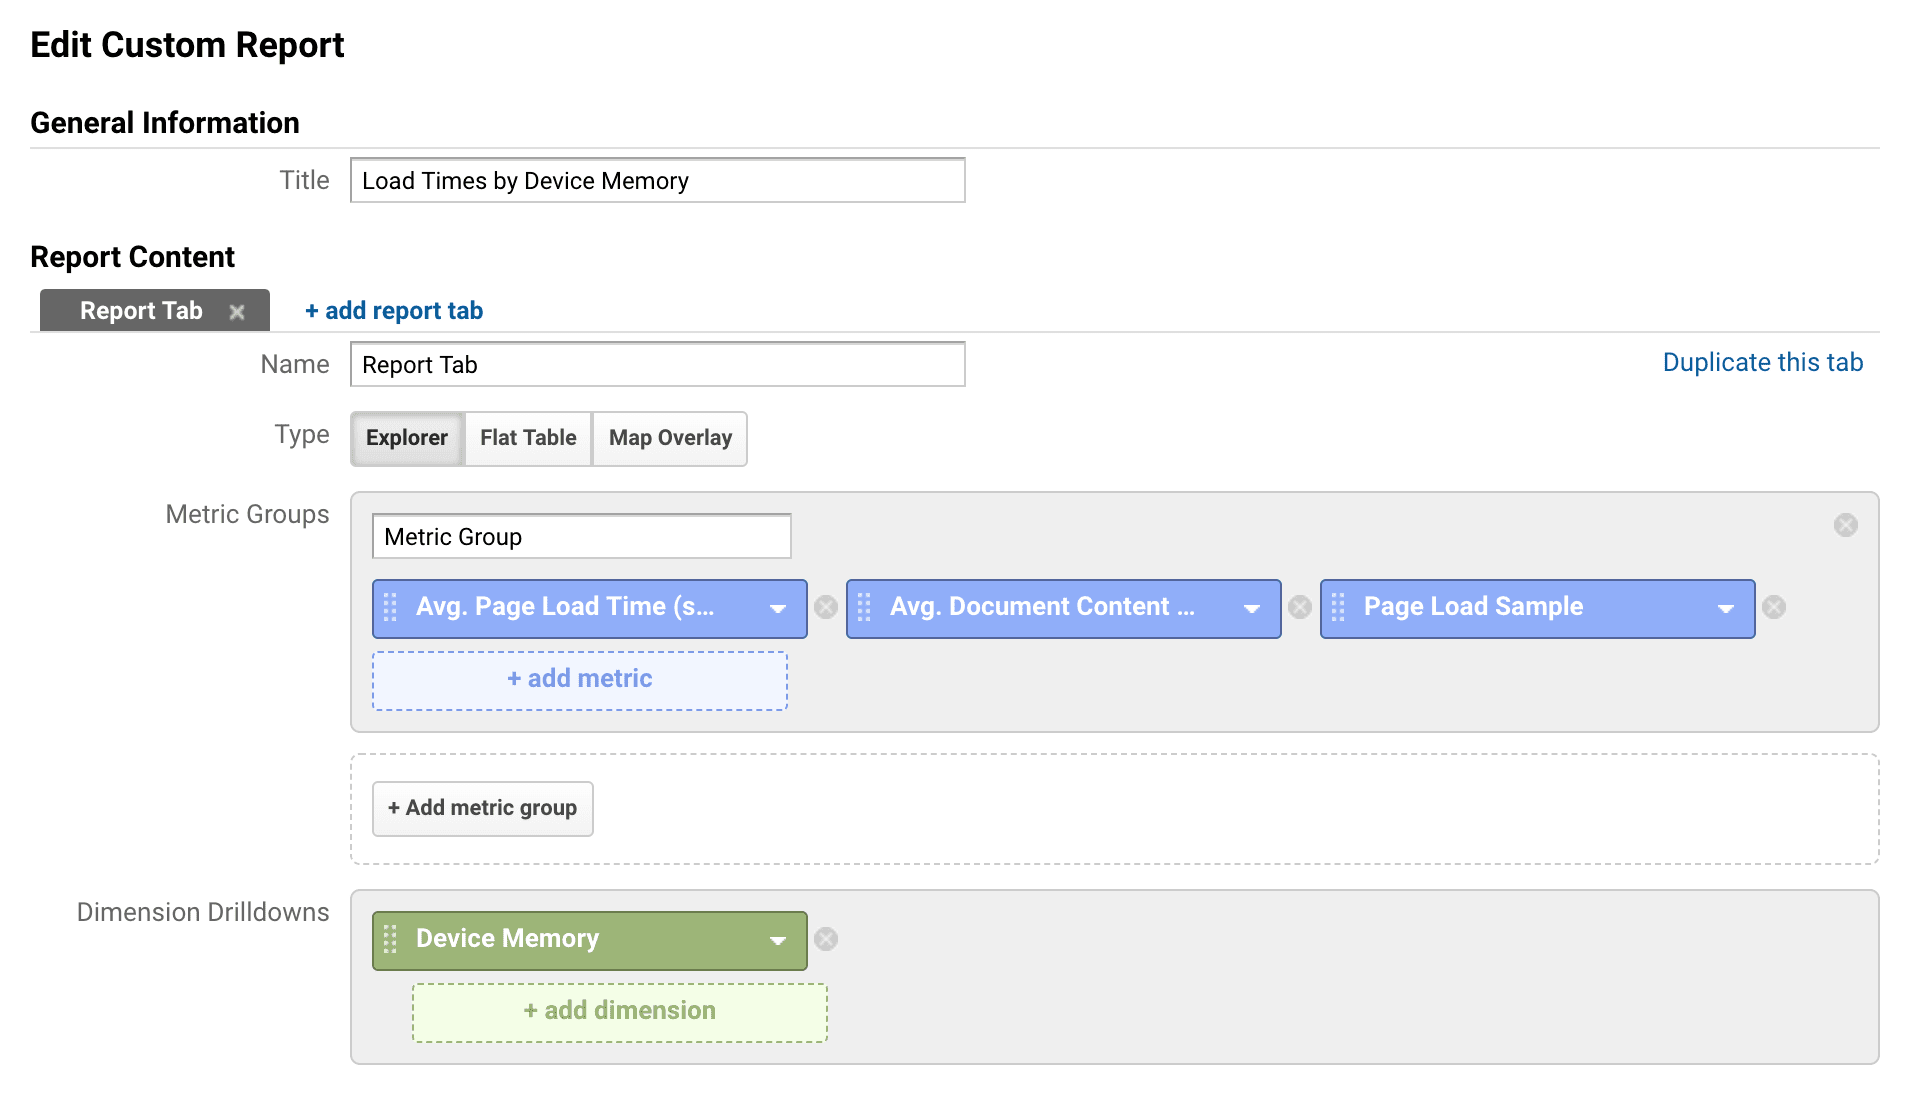The height and width of the screenshot is (1095, 1910).
Task: Switch to the Map Overlay type
Action: click(x=669, y=438)
